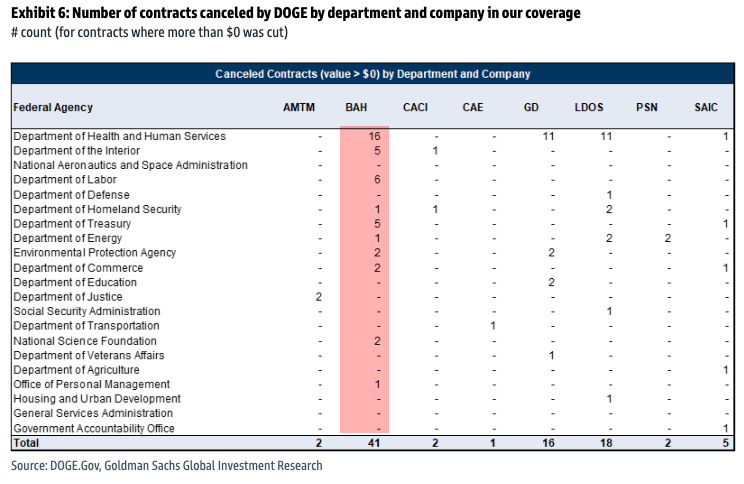The image size is (744, 484).
Task: Click the Total row label
Action: point(26,443)
